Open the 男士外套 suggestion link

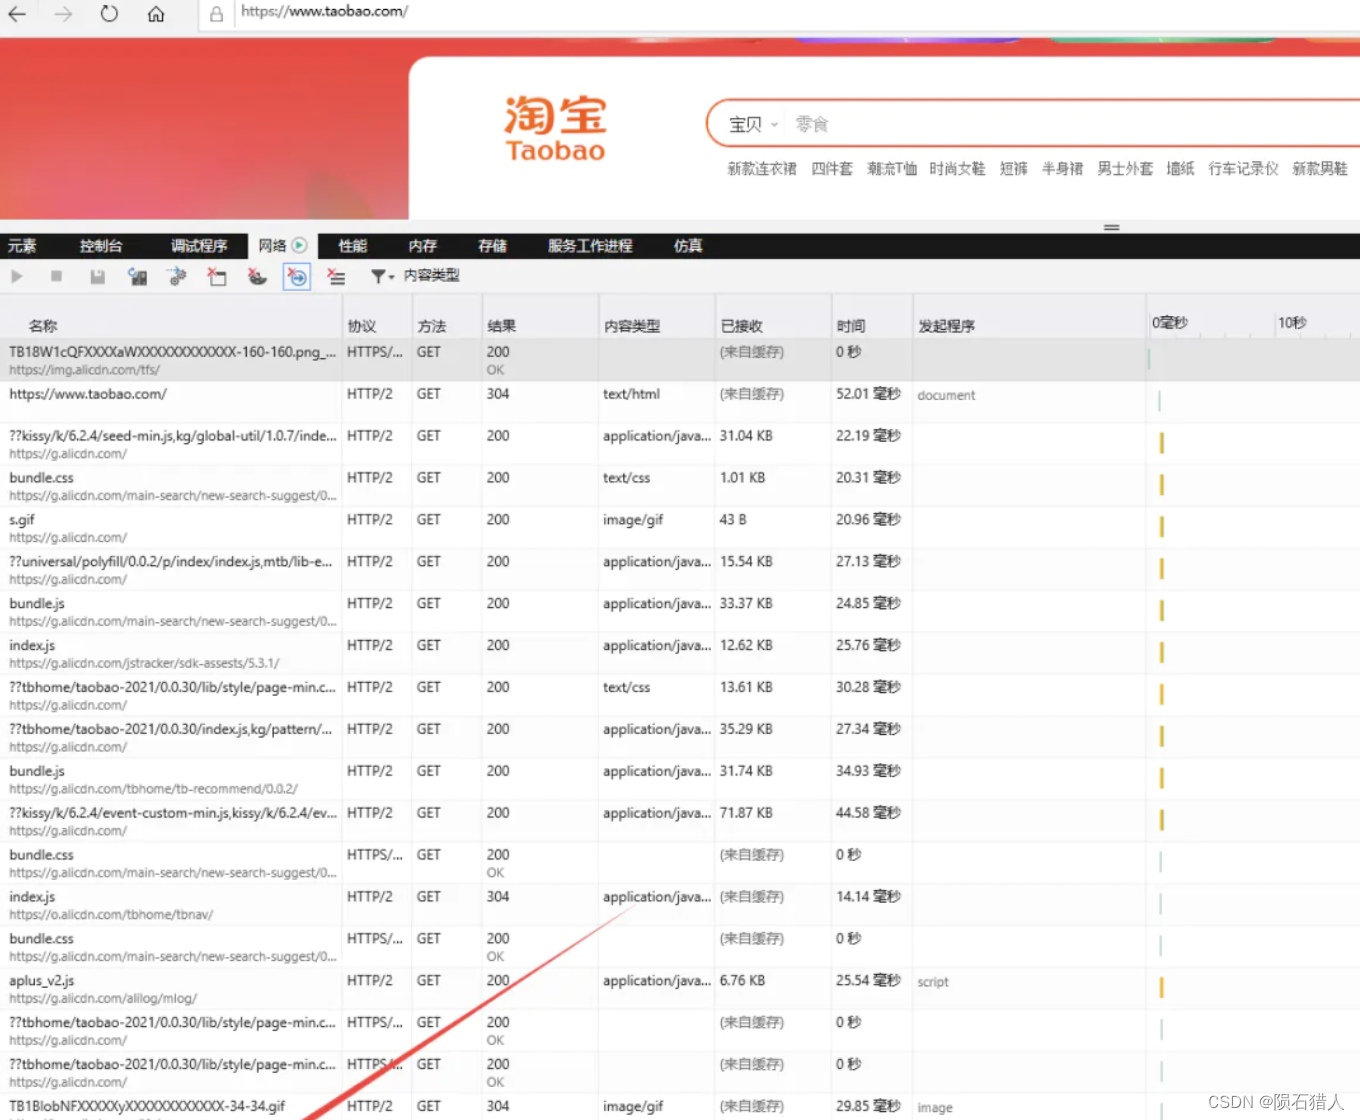[x=1125, y=169]
